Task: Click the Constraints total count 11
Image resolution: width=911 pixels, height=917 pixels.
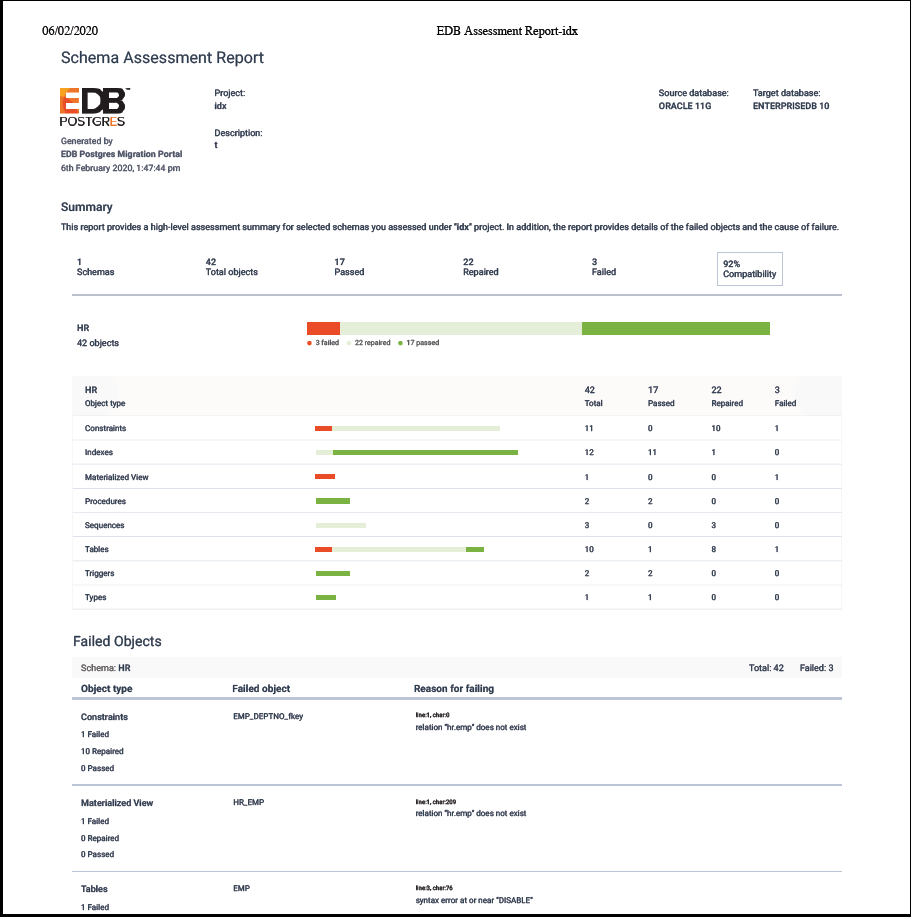Action: coord(589,428)
